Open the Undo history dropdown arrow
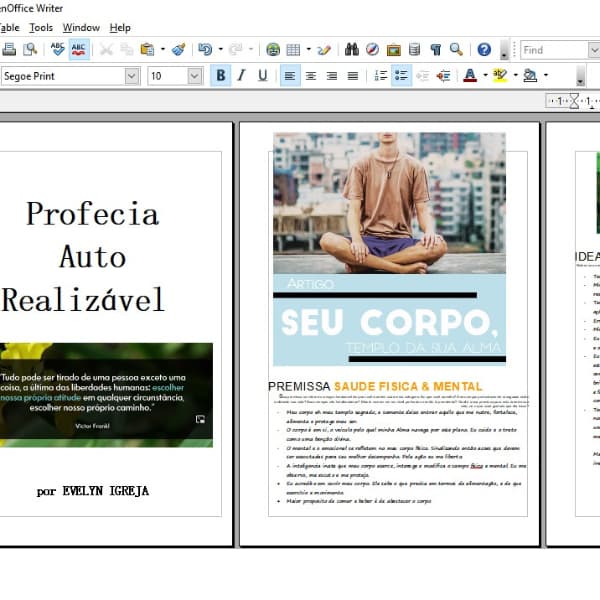Screen dimensions: 600x600 tap(220, 49)
